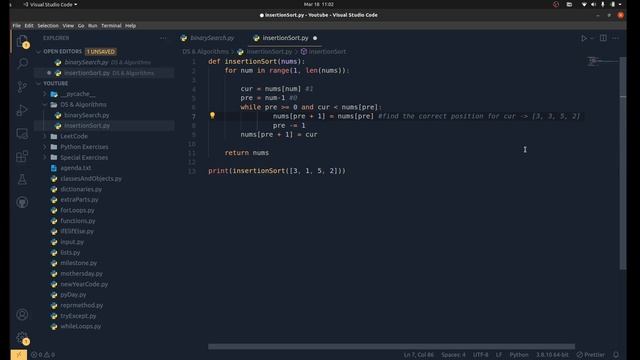
Task: Split the editor to the right
Action: click(x=603, y=38)
